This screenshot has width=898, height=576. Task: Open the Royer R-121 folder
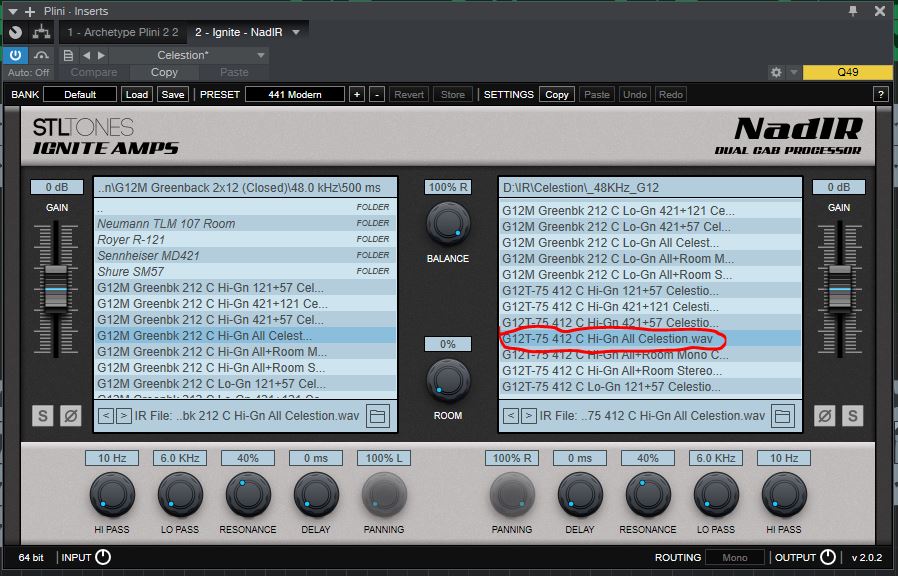click(x=245, y=239)
